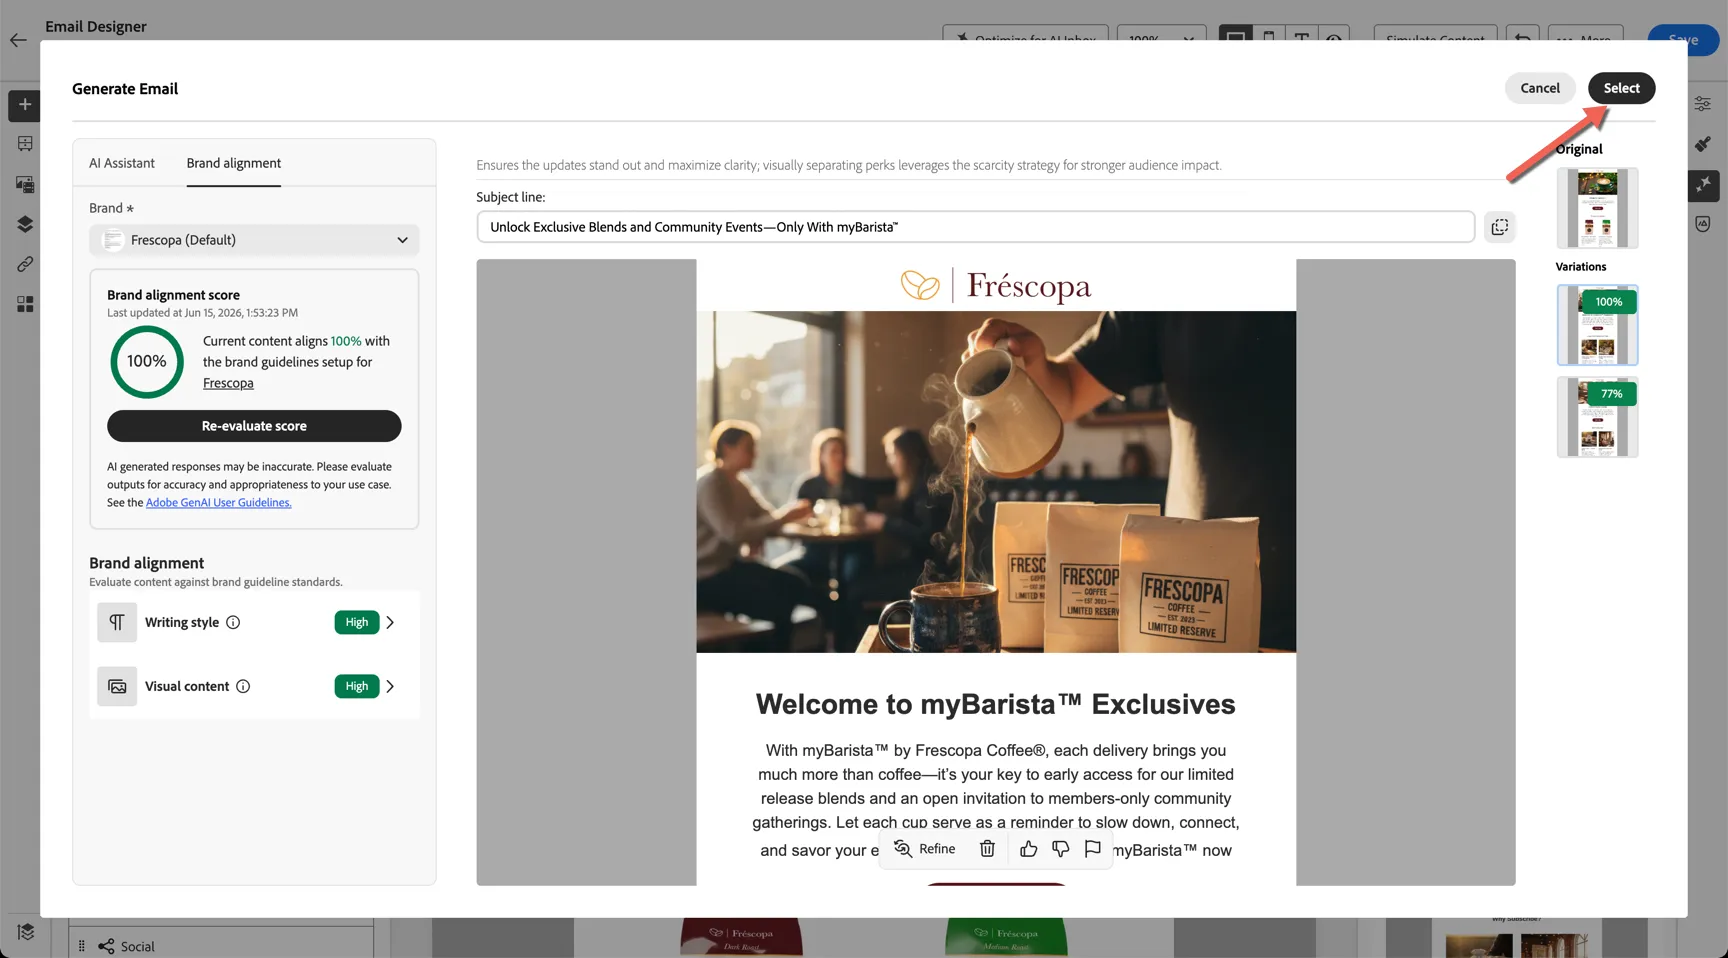1728x958 pixels.
Task: Switch to the AI Assistant tab
Action: click(122, 163)
